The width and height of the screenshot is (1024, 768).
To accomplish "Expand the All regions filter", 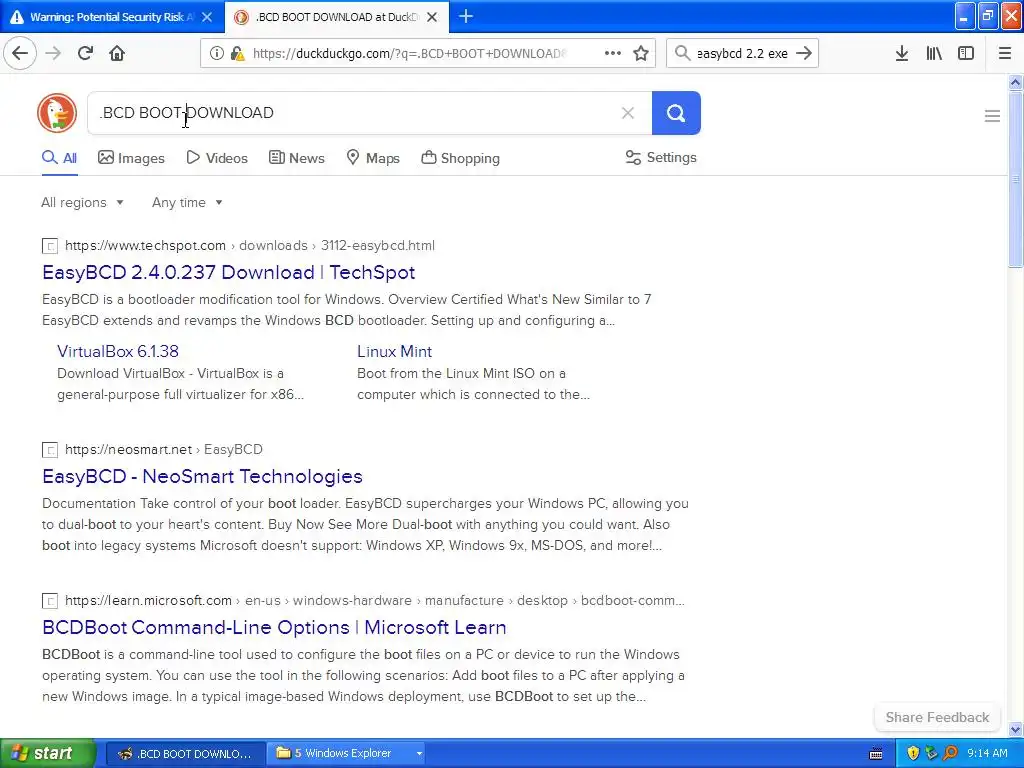I will [82, 202].
